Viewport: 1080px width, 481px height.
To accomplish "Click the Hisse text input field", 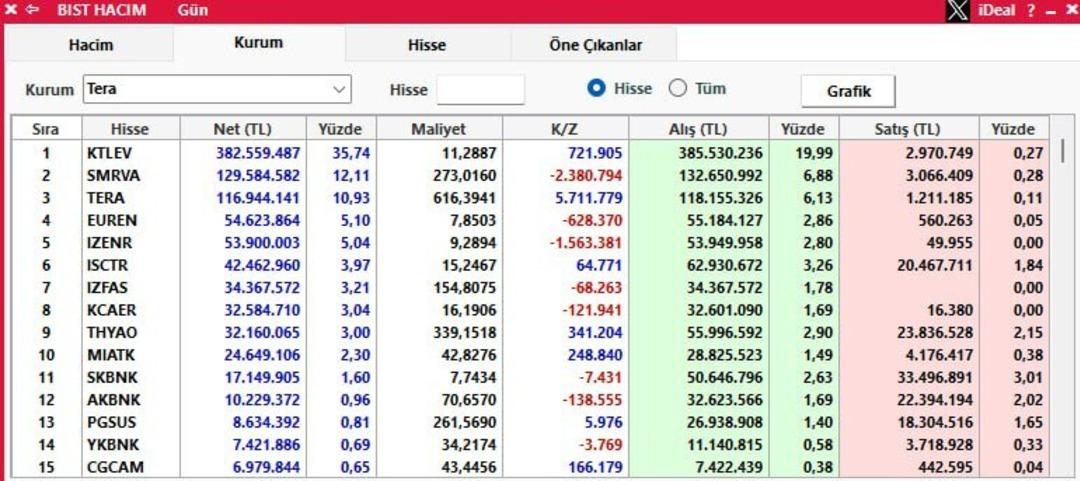I will pyautogui.click(x=481, y=90).
